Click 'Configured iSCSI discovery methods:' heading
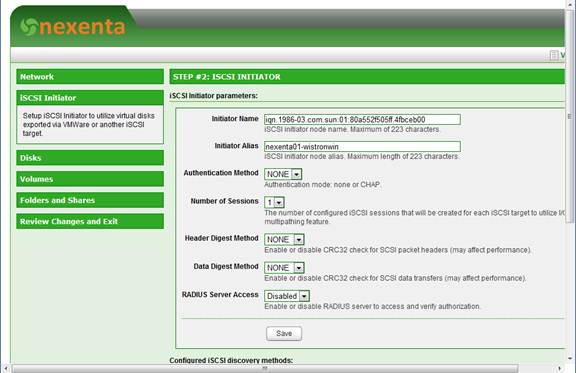 [x=231, y=360]
